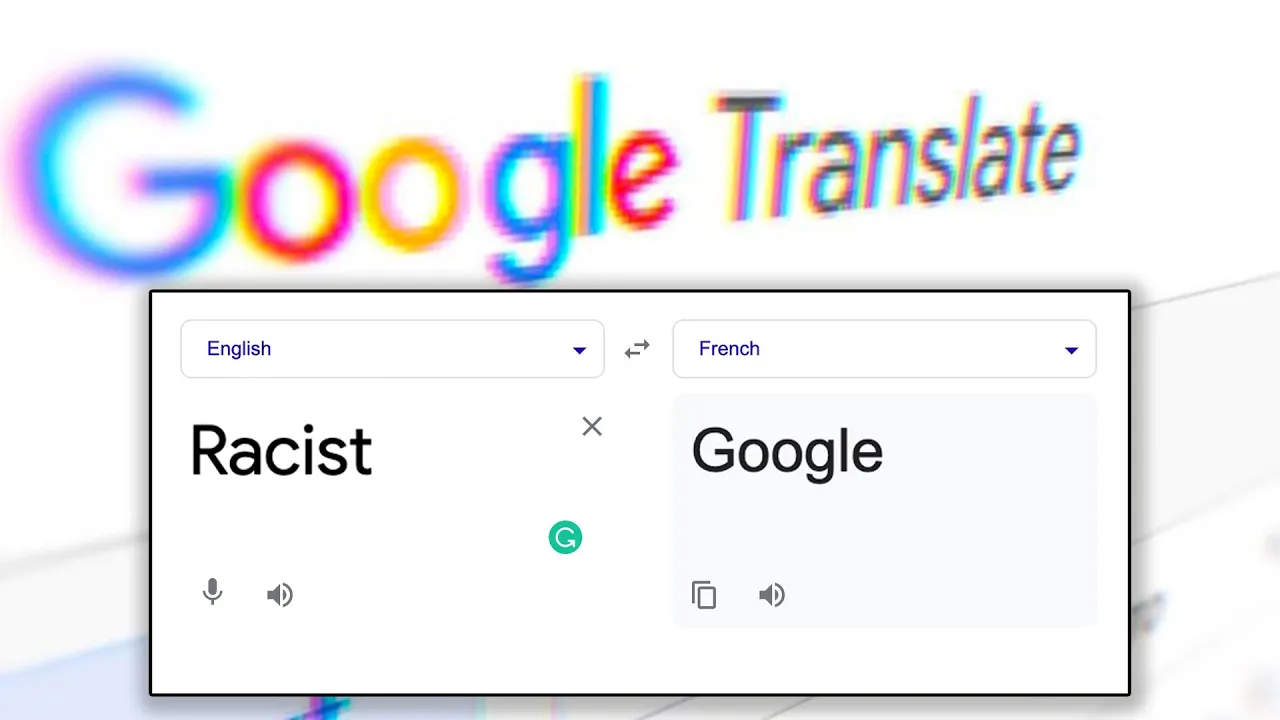Expand the arrow beside English
Viewport: 1280px width, 720px height.
pos(579,351)
